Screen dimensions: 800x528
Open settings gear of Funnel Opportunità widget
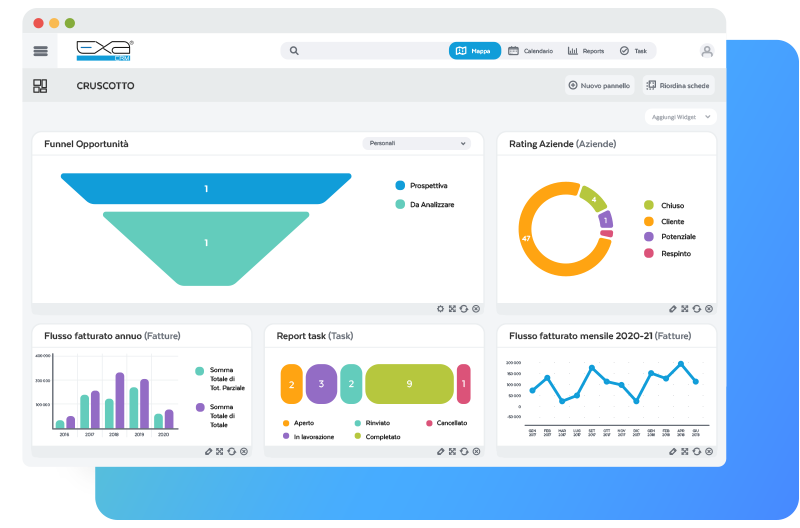pyautogui.click(x=440, y=309)
